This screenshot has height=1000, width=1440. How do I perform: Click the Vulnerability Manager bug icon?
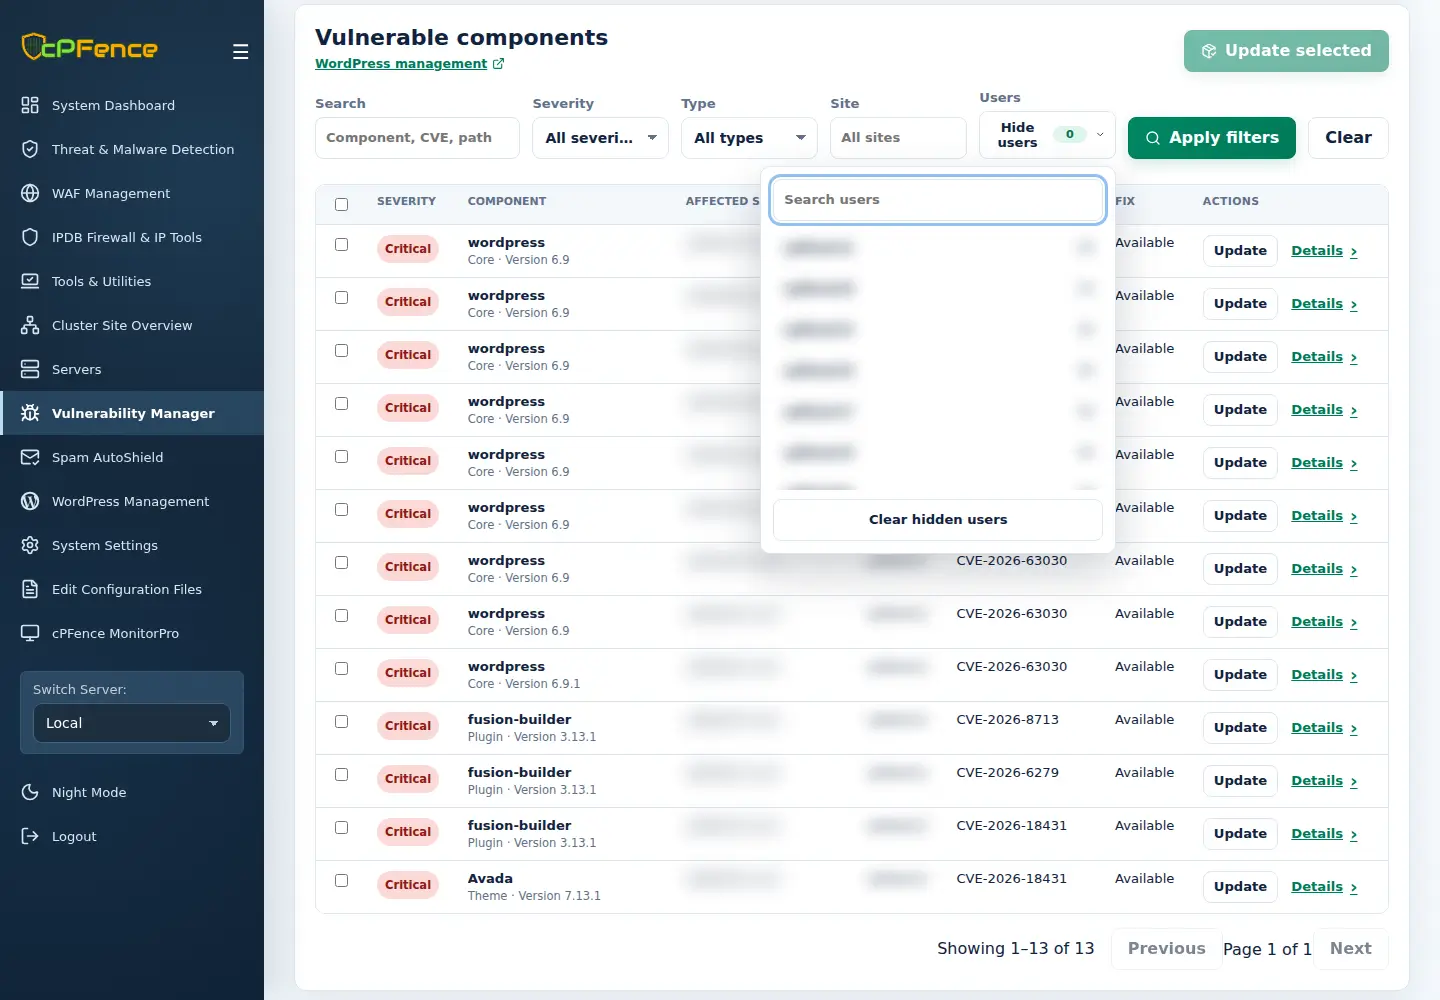pyautogui.click(x=30, y=413)
